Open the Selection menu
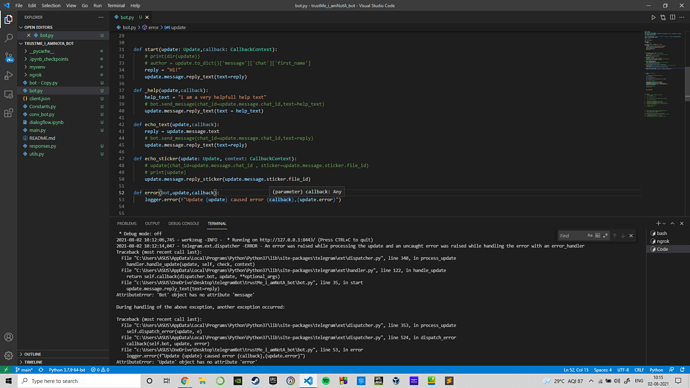This screenshot has width=690, height=388. pos(51,6)
